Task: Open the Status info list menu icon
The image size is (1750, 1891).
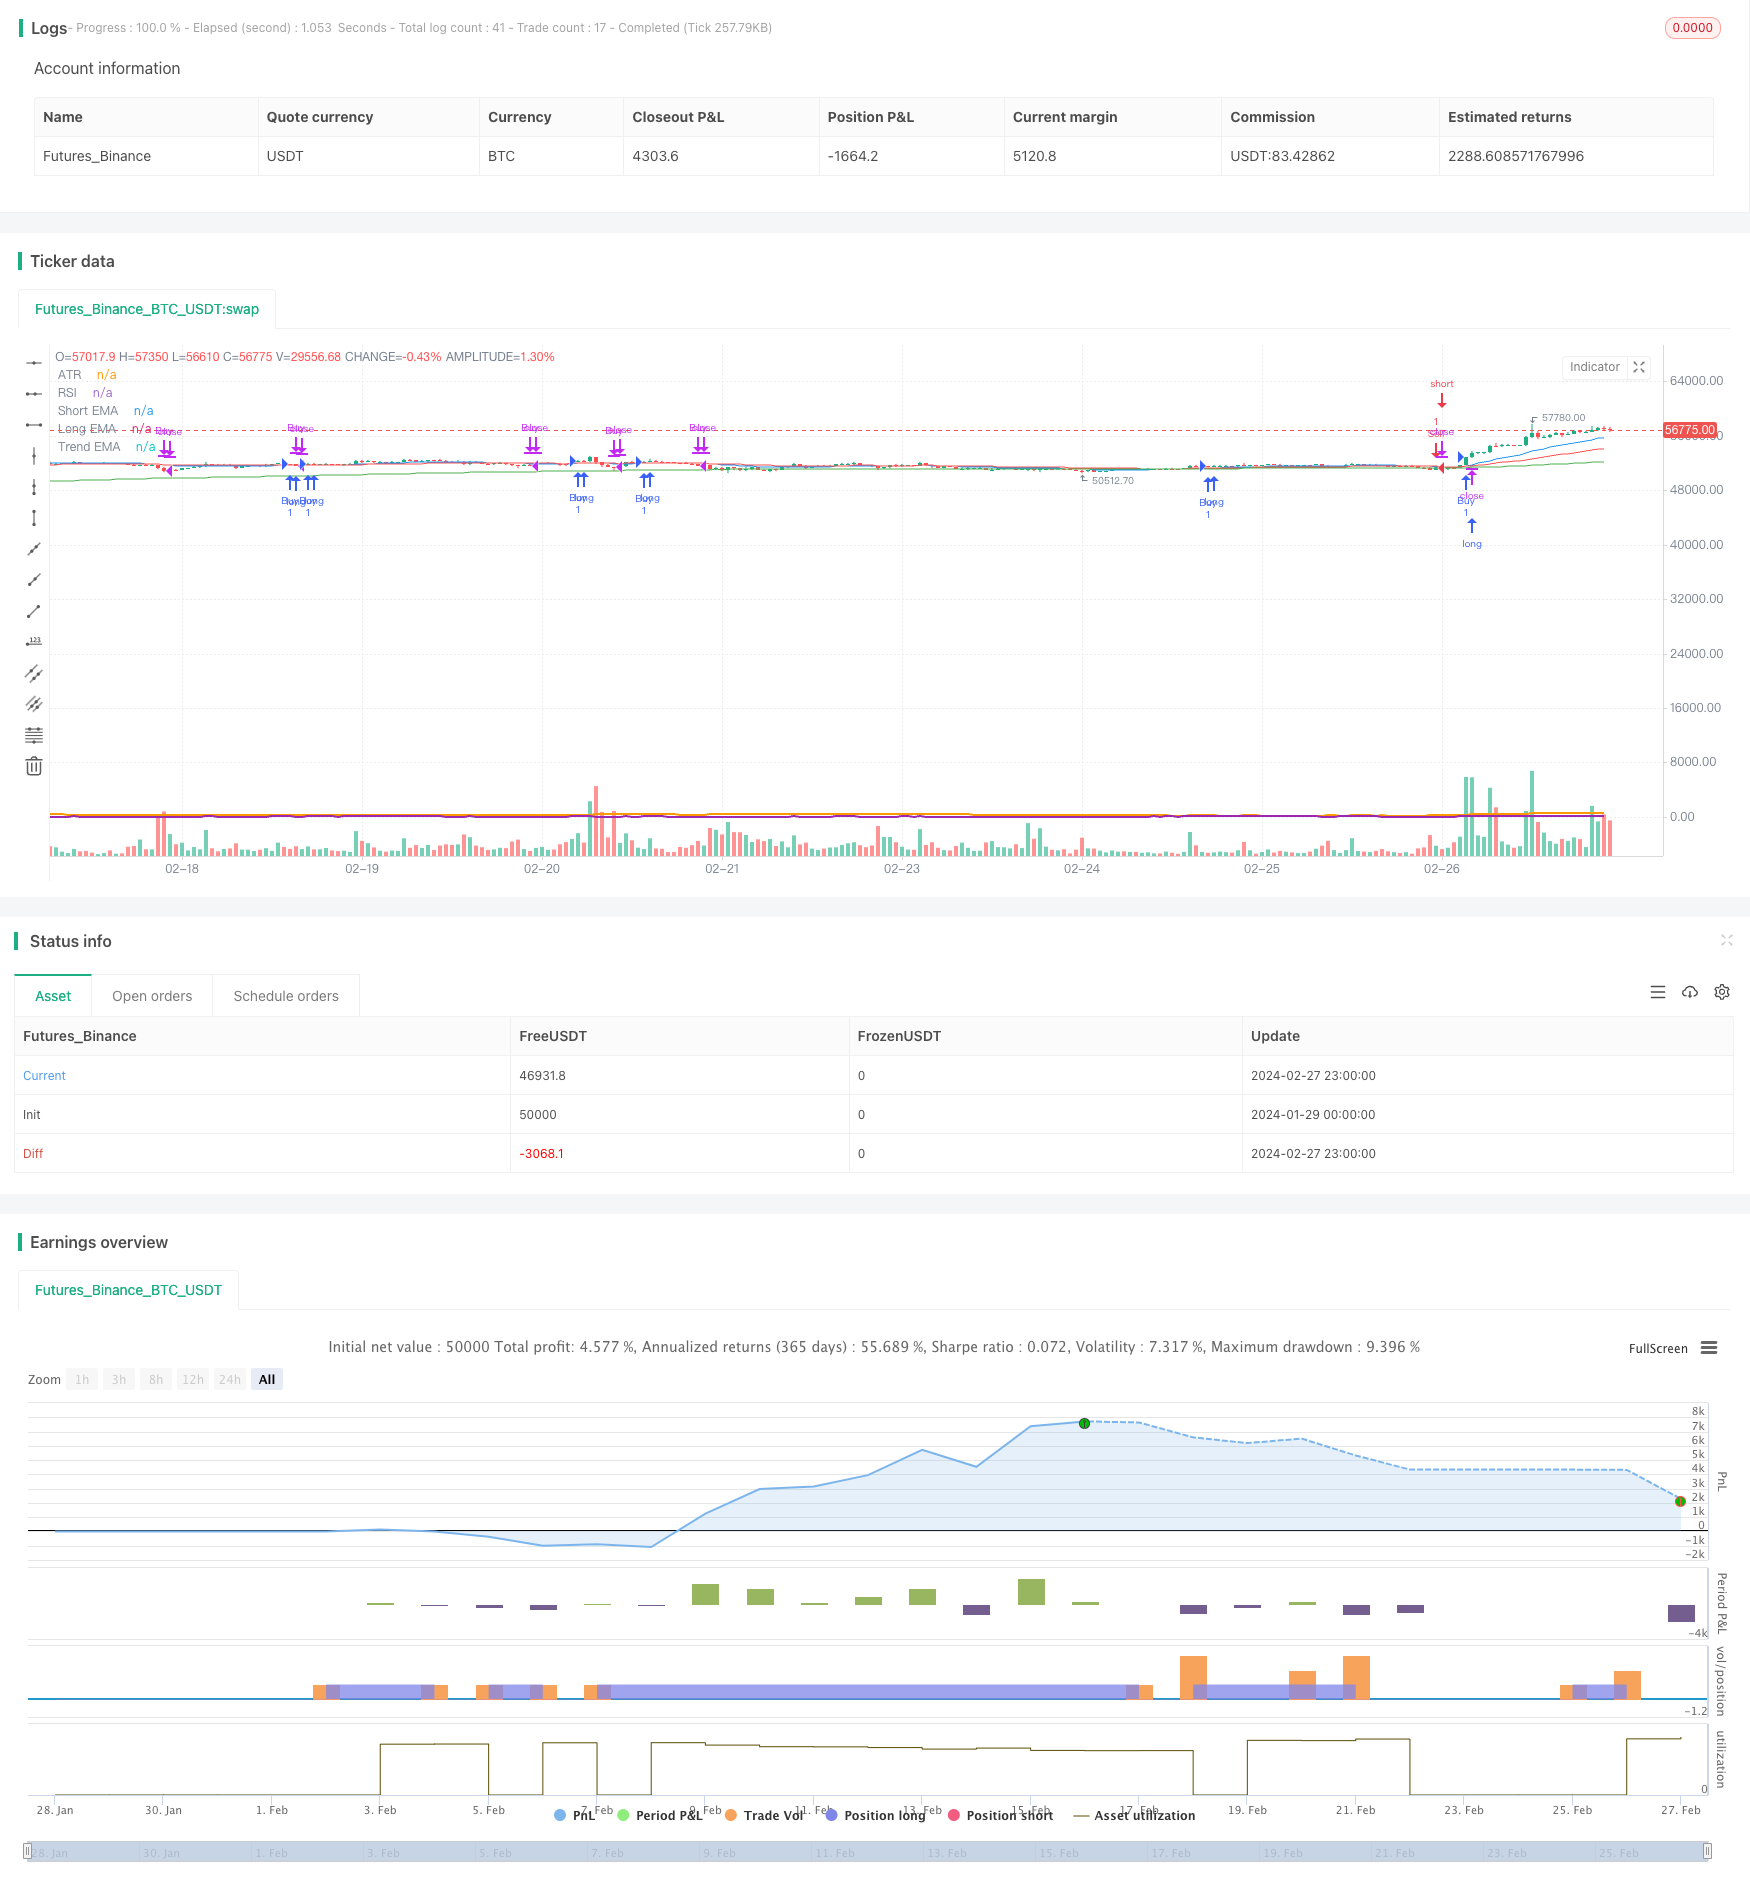Action: point(1658,992)
